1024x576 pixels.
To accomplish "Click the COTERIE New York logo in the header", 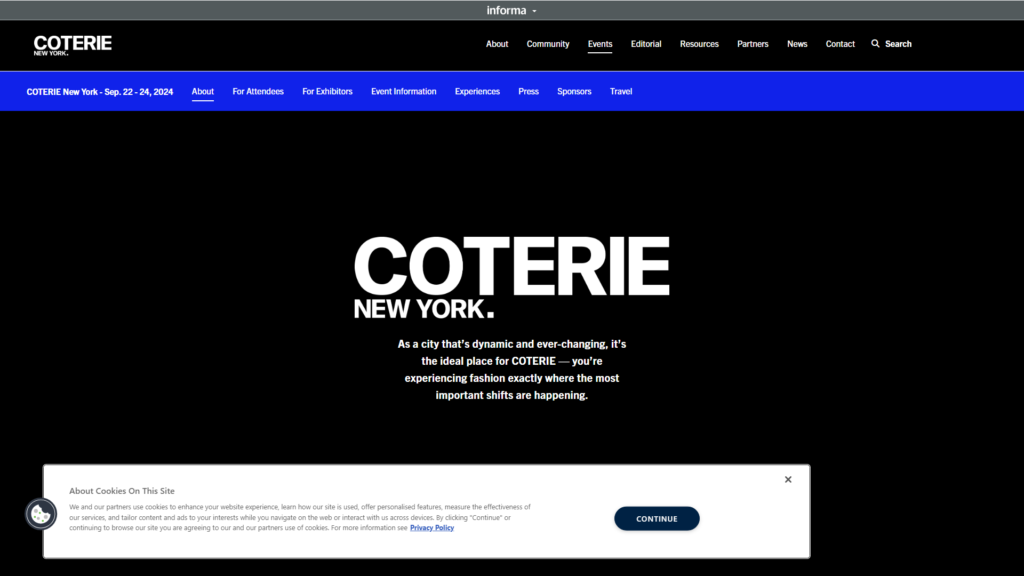I will click(x=72, y=45).
